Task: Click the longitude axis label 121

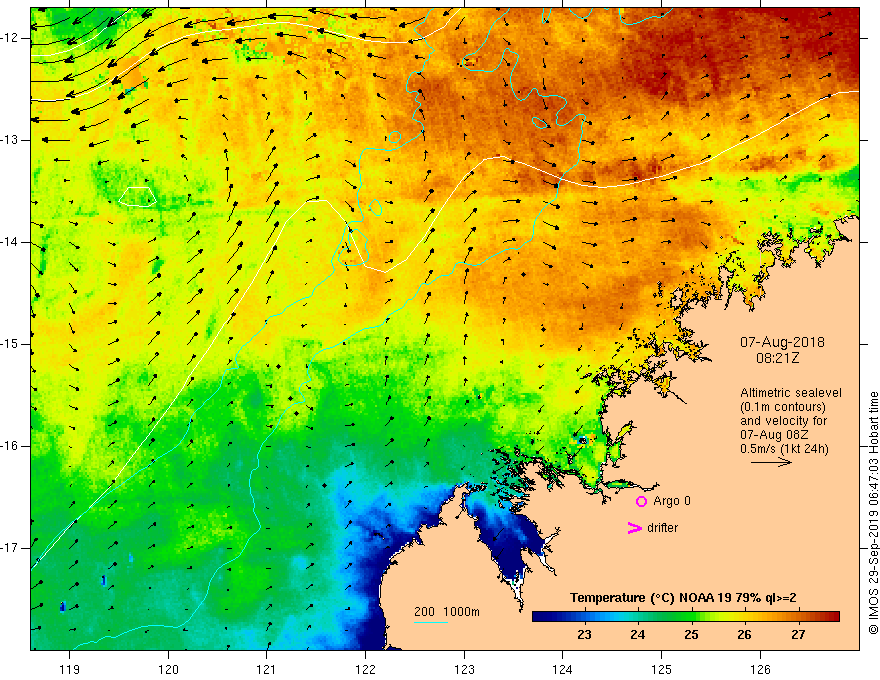Action: pyautogui.click(x=267, y=669)
